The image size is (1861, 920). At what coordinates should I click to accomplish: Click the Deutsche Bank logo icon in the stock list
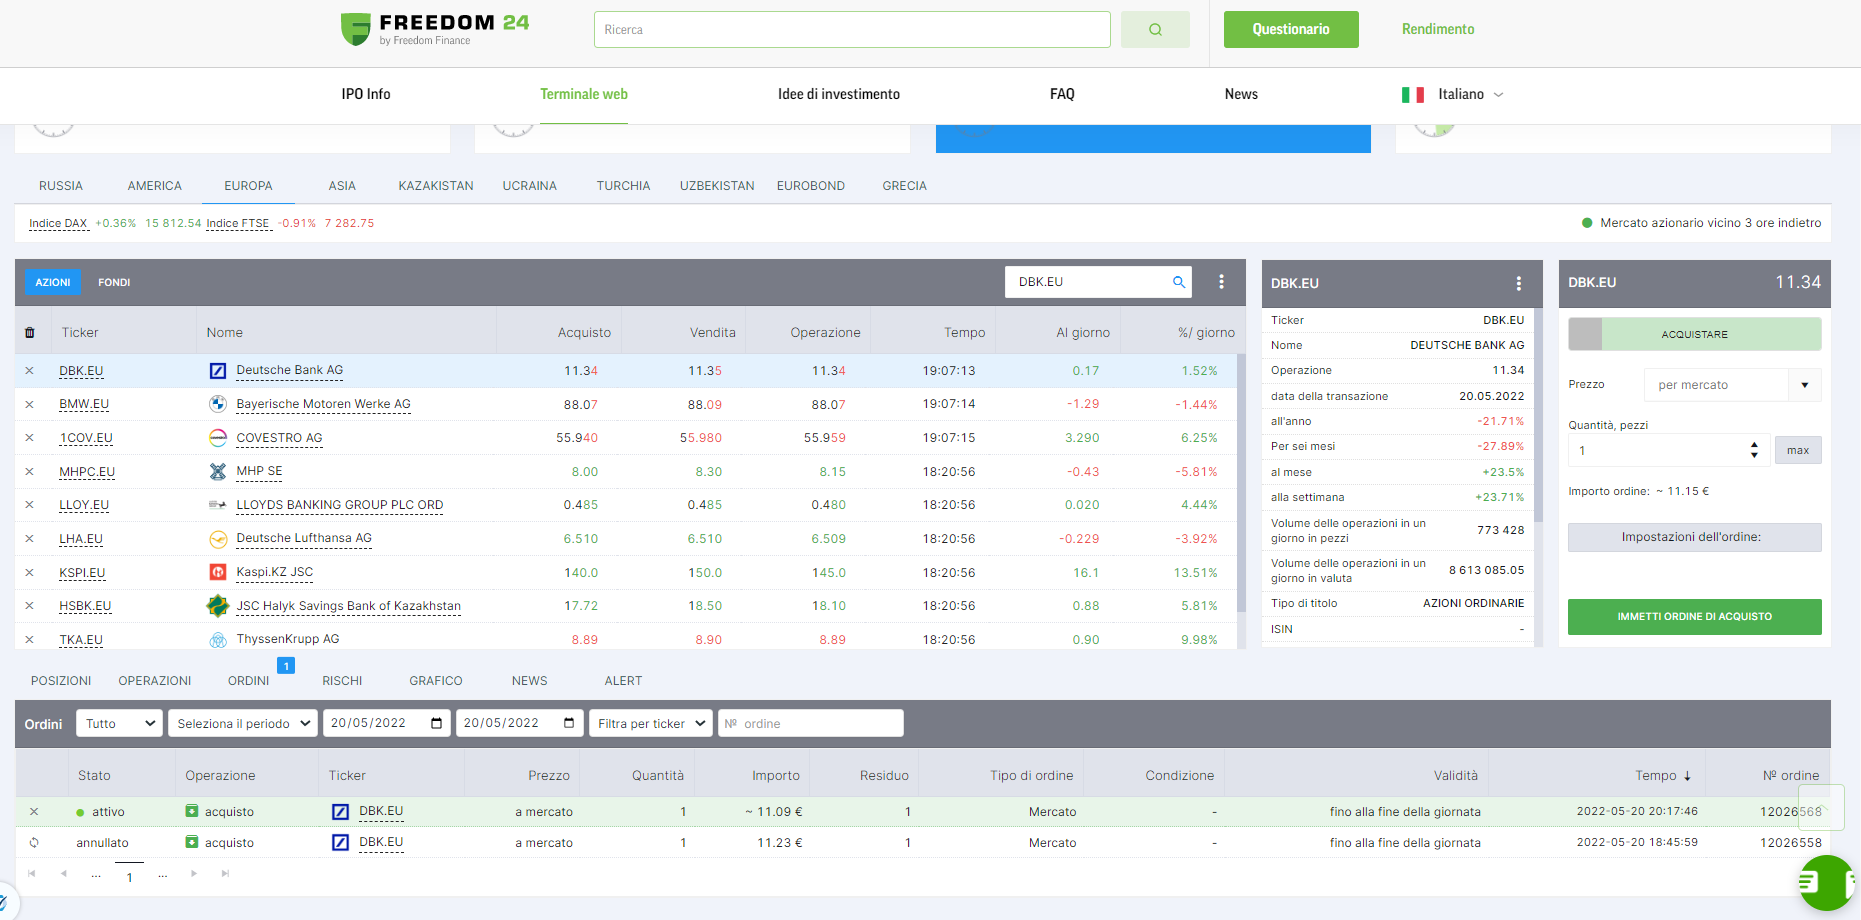(x=218, y=371)
